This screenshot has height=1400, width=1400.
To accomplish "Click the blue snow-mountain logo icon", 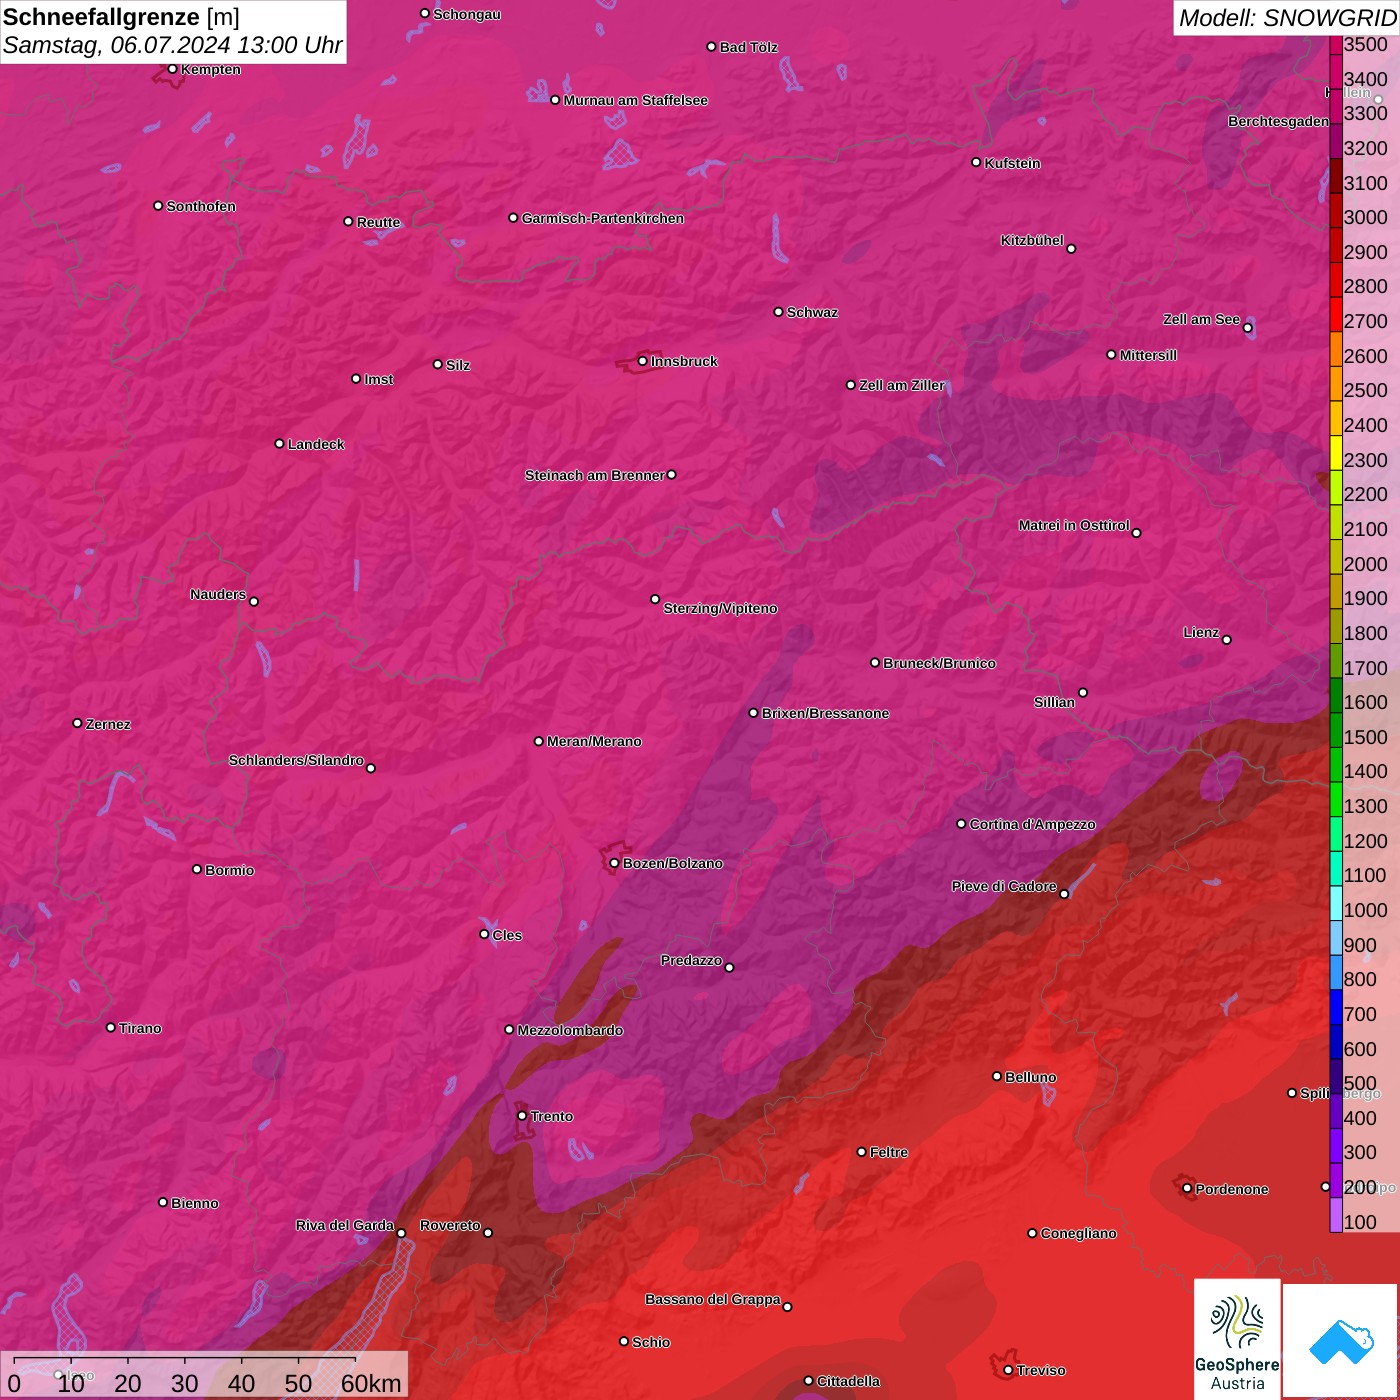I will pyautogui.click(x=1341, y=1342).
